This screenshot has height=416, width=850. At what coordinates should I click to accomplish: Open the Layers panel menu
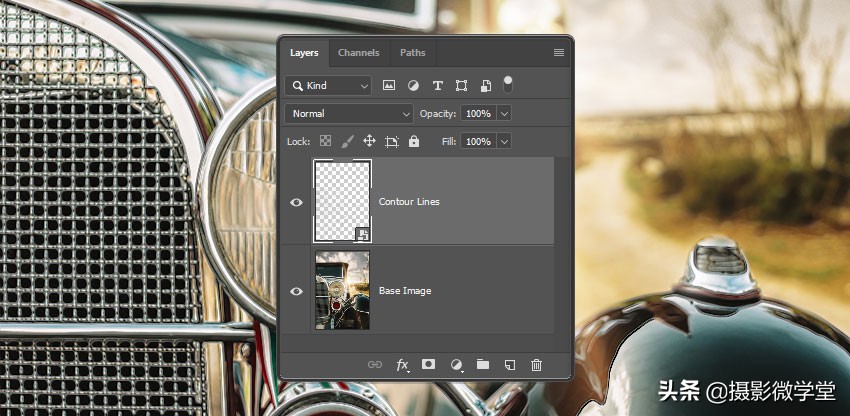(559, 53)
